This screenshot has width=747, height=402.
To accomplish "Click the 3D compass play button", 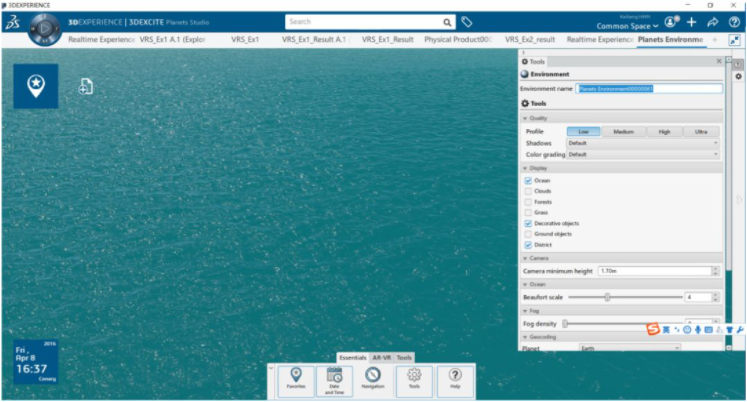I will pyautogui.click(x=44, y=28).
